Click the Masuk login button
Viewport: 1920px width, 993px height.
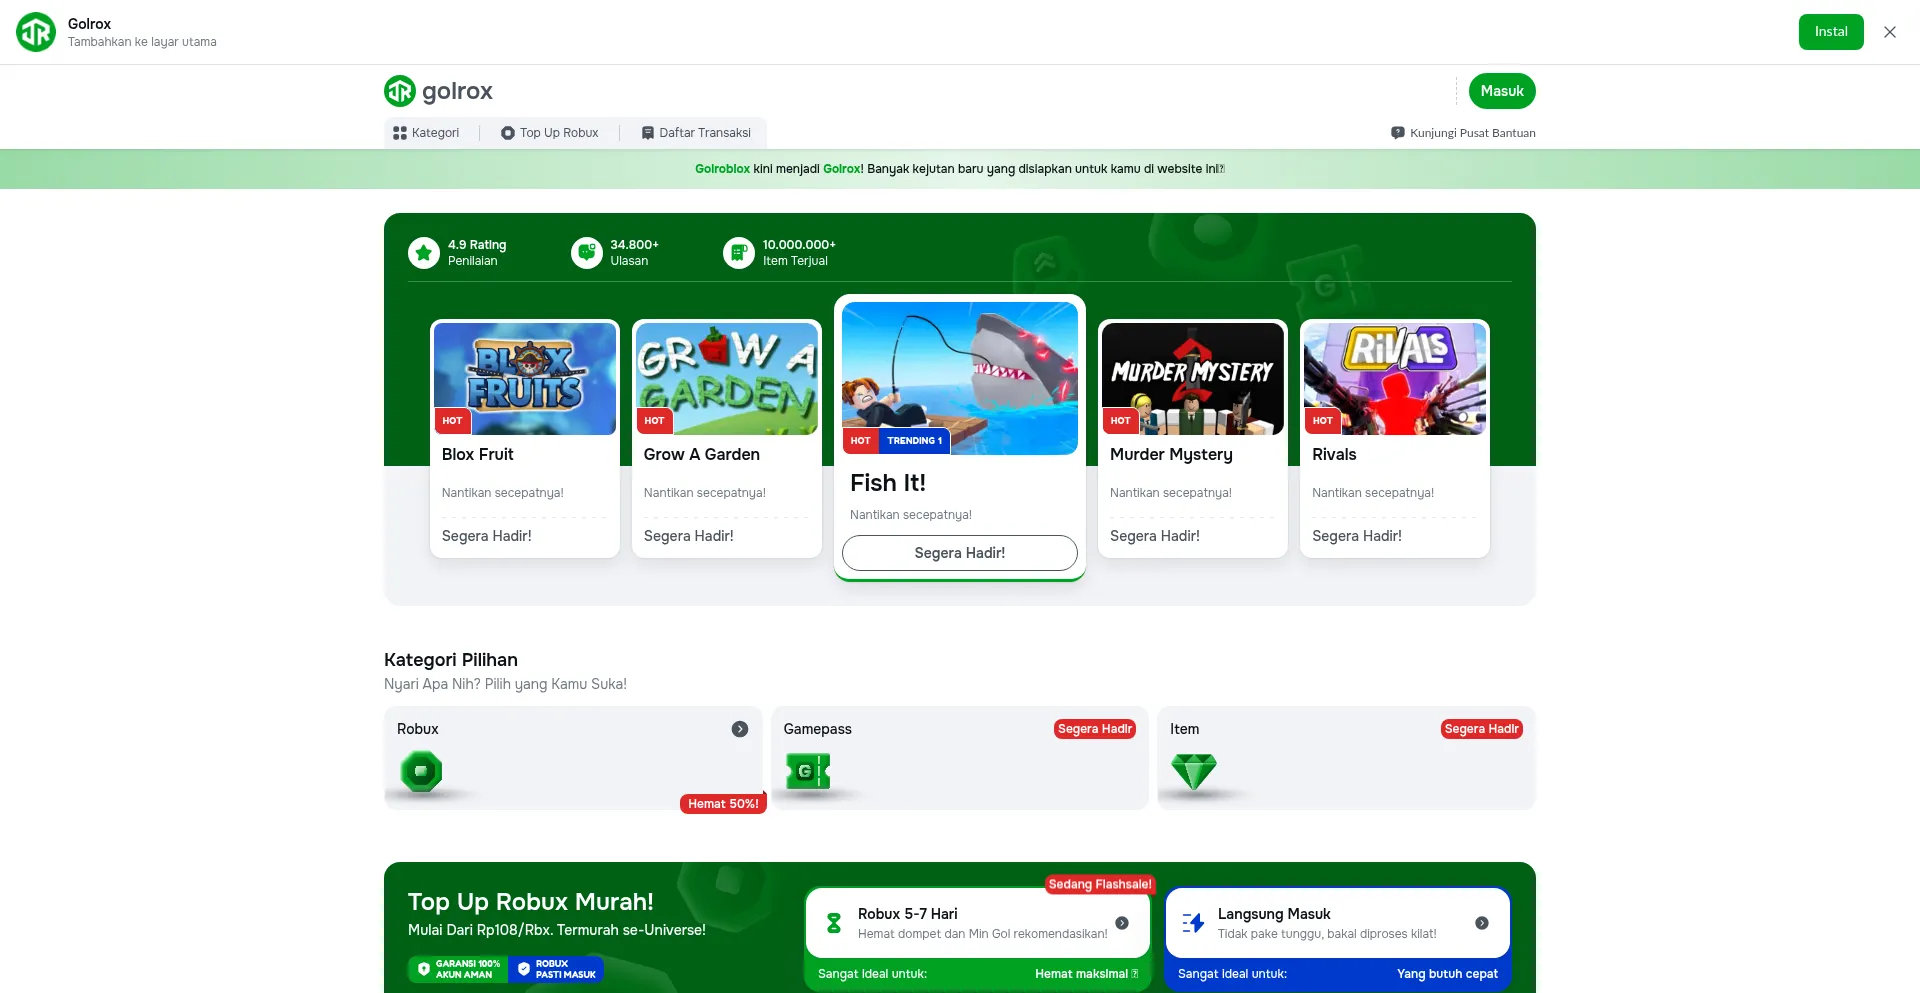[x=1502, y=91]
